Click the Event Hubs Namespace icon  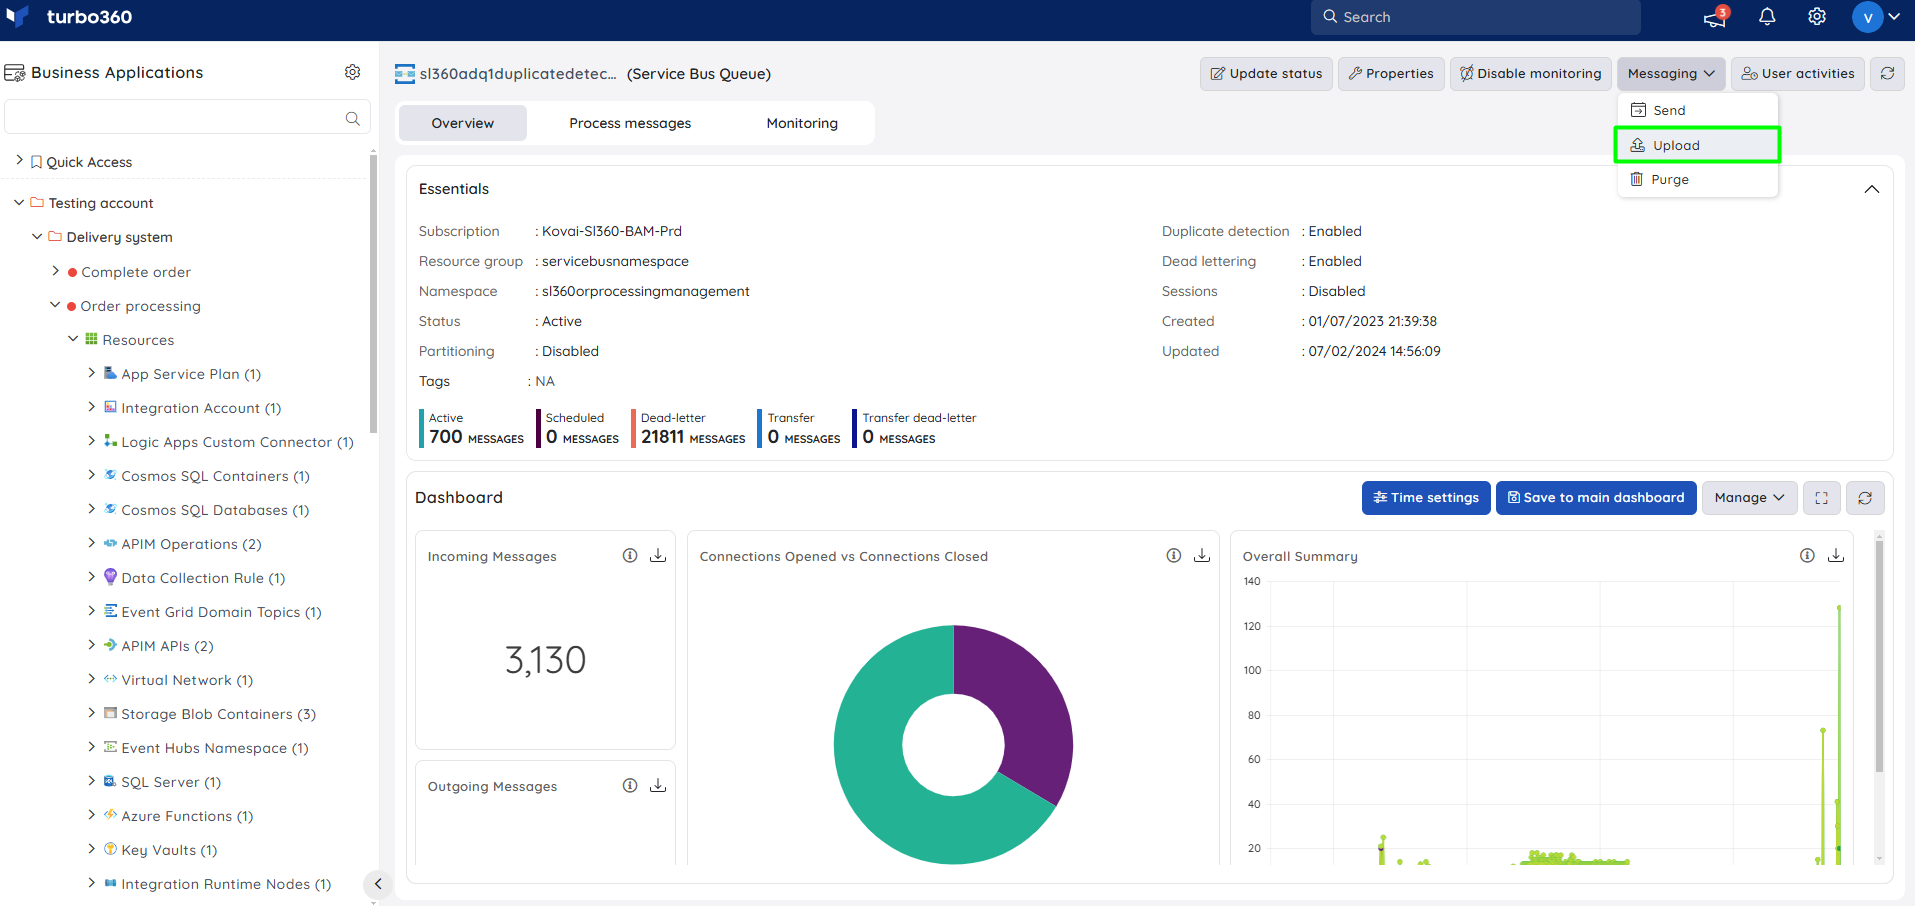pyautogui.click(x=110, y=747)
